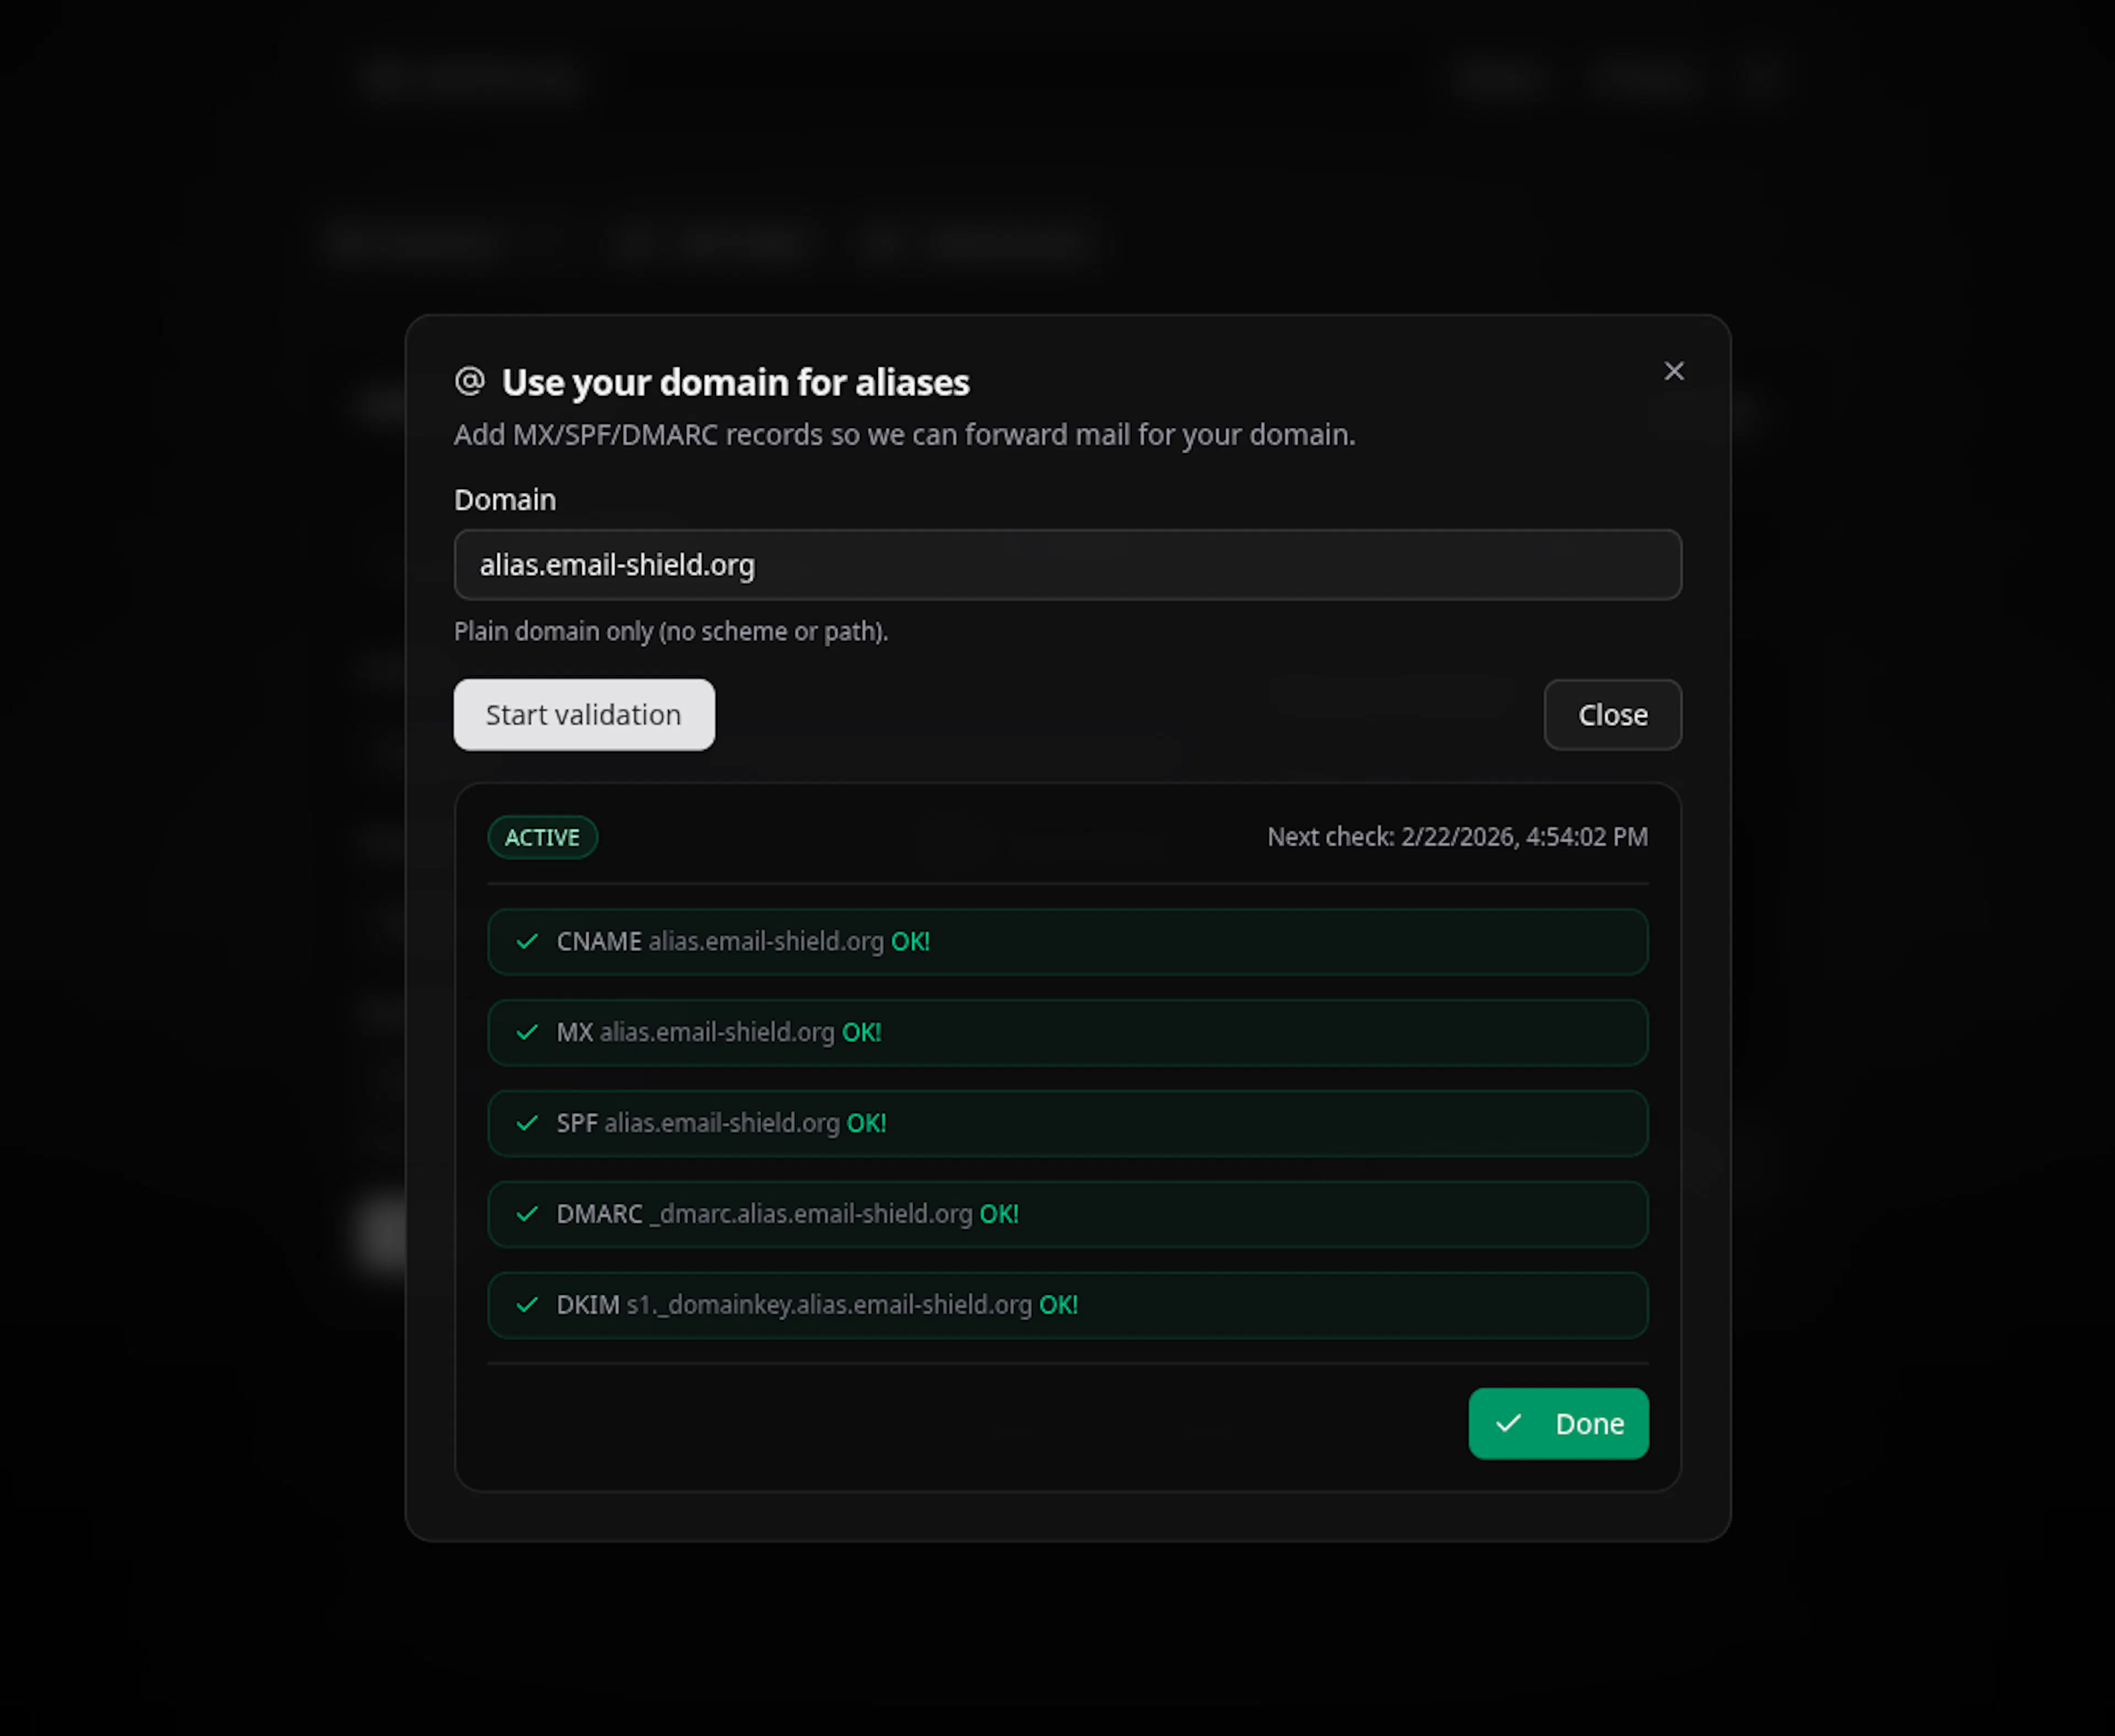2115x1736 pixels.
Task: Click the DMARC record checkmark icon
Action: [x=527, y=1214]
